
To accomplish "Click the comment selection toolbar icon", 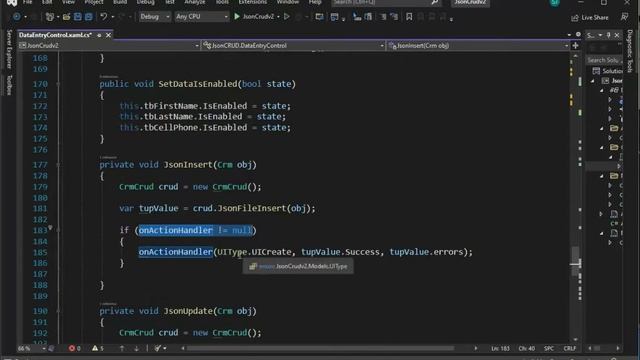I will [x=383, y=17].
